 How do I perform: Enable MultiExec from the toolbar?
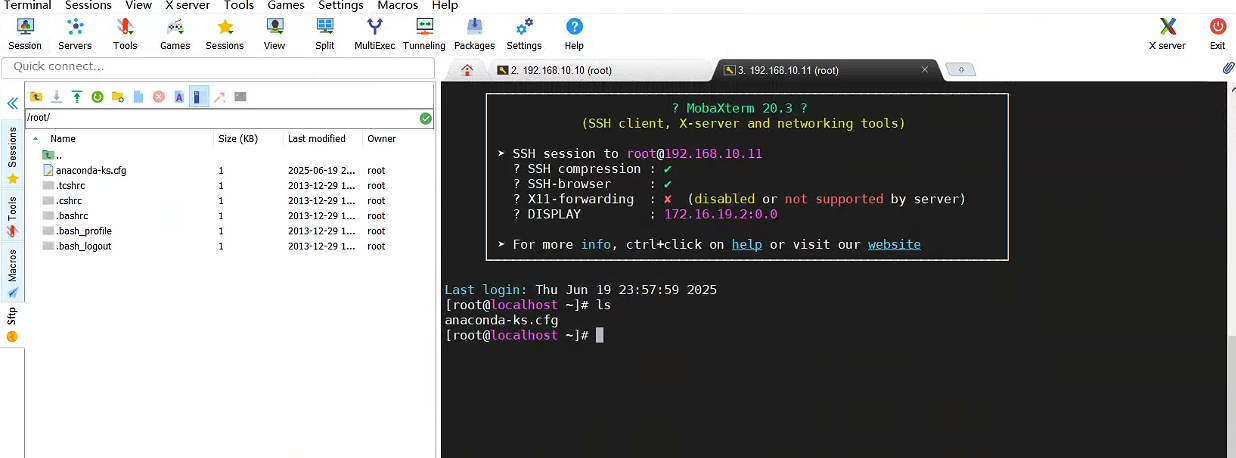tap(375, 33)
